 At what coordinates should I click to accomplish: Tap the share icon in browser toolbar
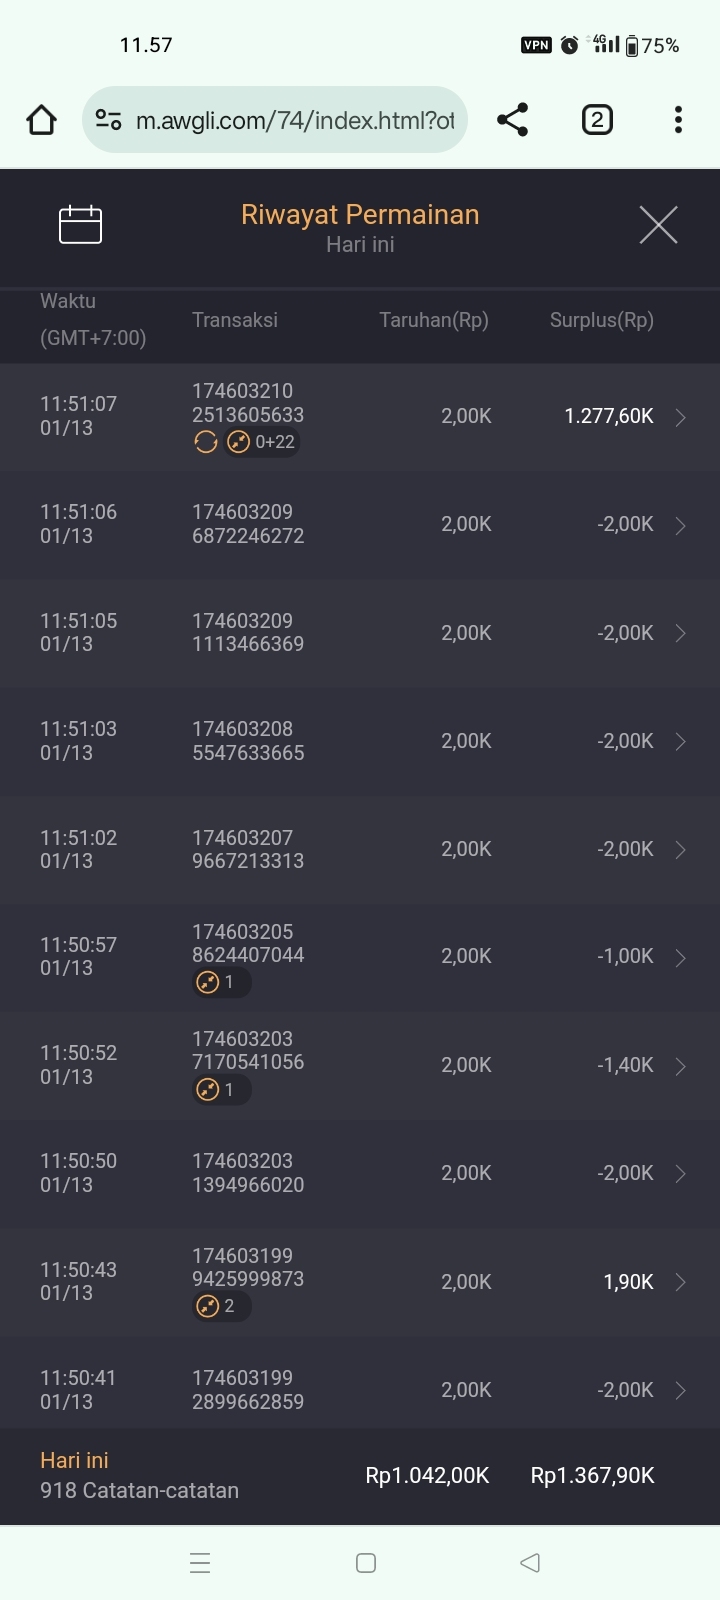[512, 120]
